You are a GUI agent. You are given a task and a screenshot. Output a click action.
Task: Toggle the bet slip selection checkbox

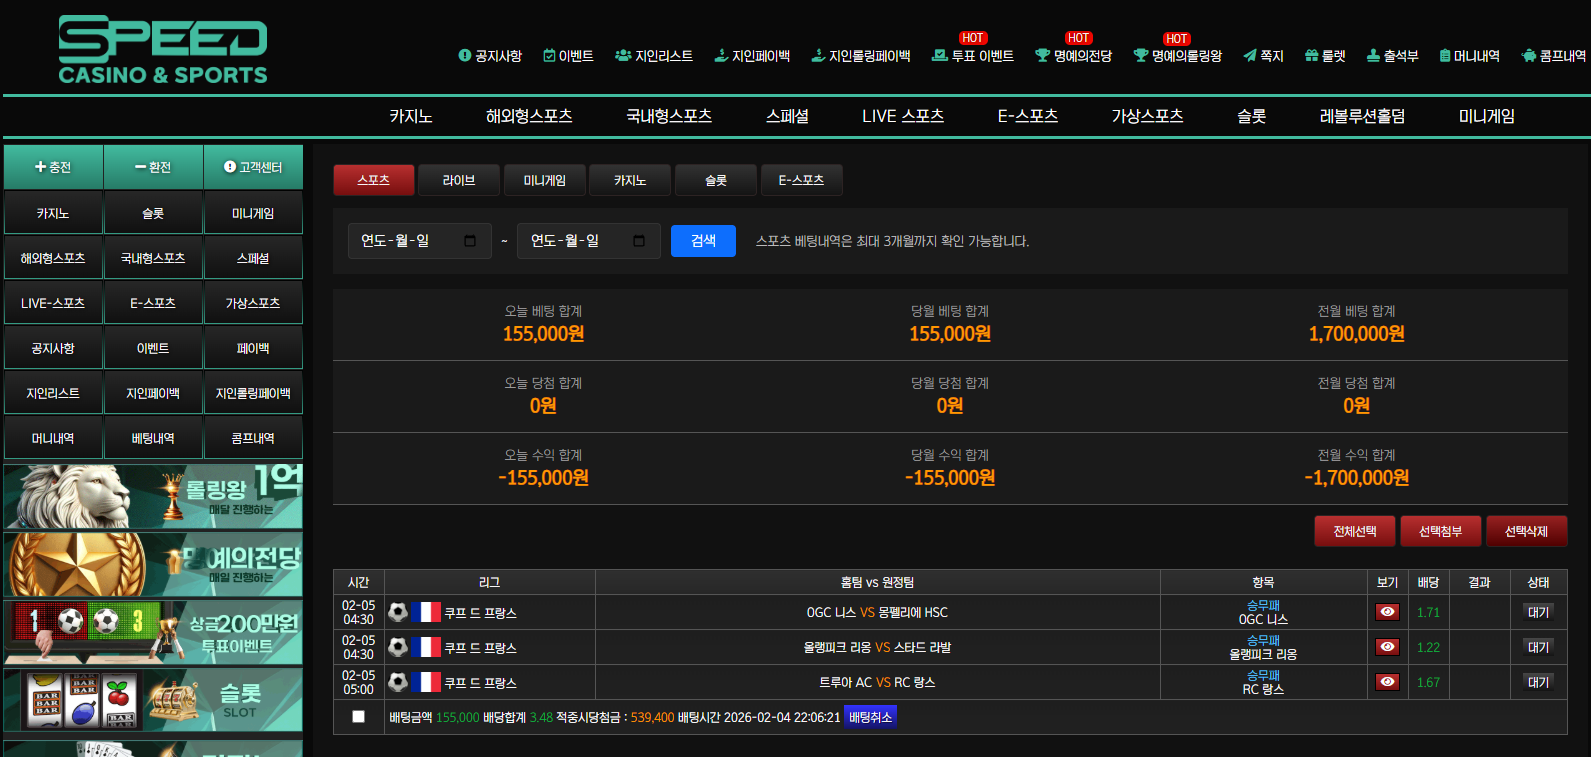(x=358, y=717)
